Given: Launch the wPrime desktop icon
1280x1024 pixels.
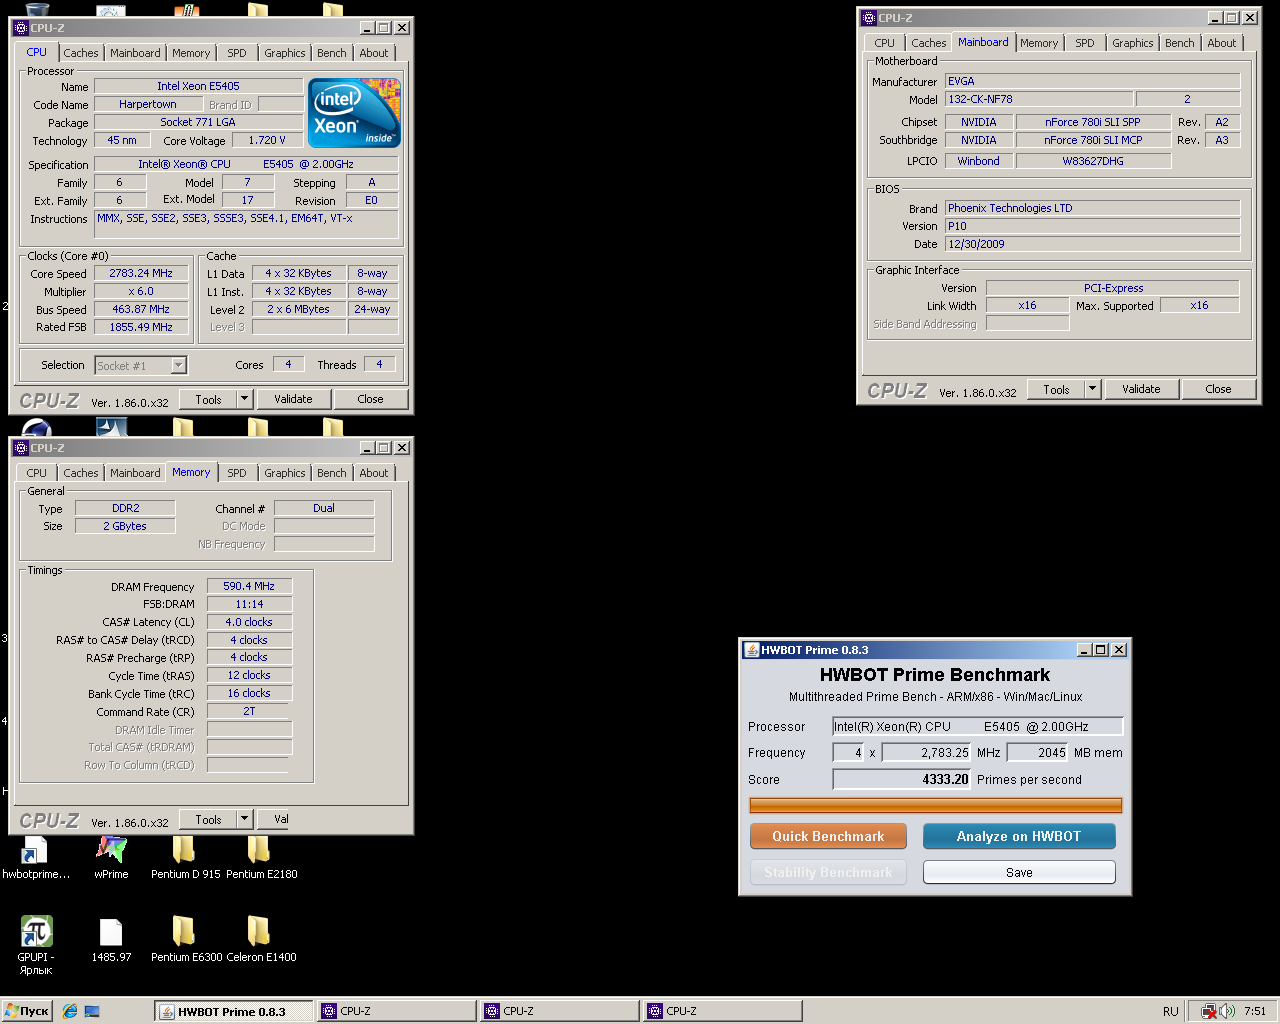Looking at the screenshot, I should click(111, 858).
